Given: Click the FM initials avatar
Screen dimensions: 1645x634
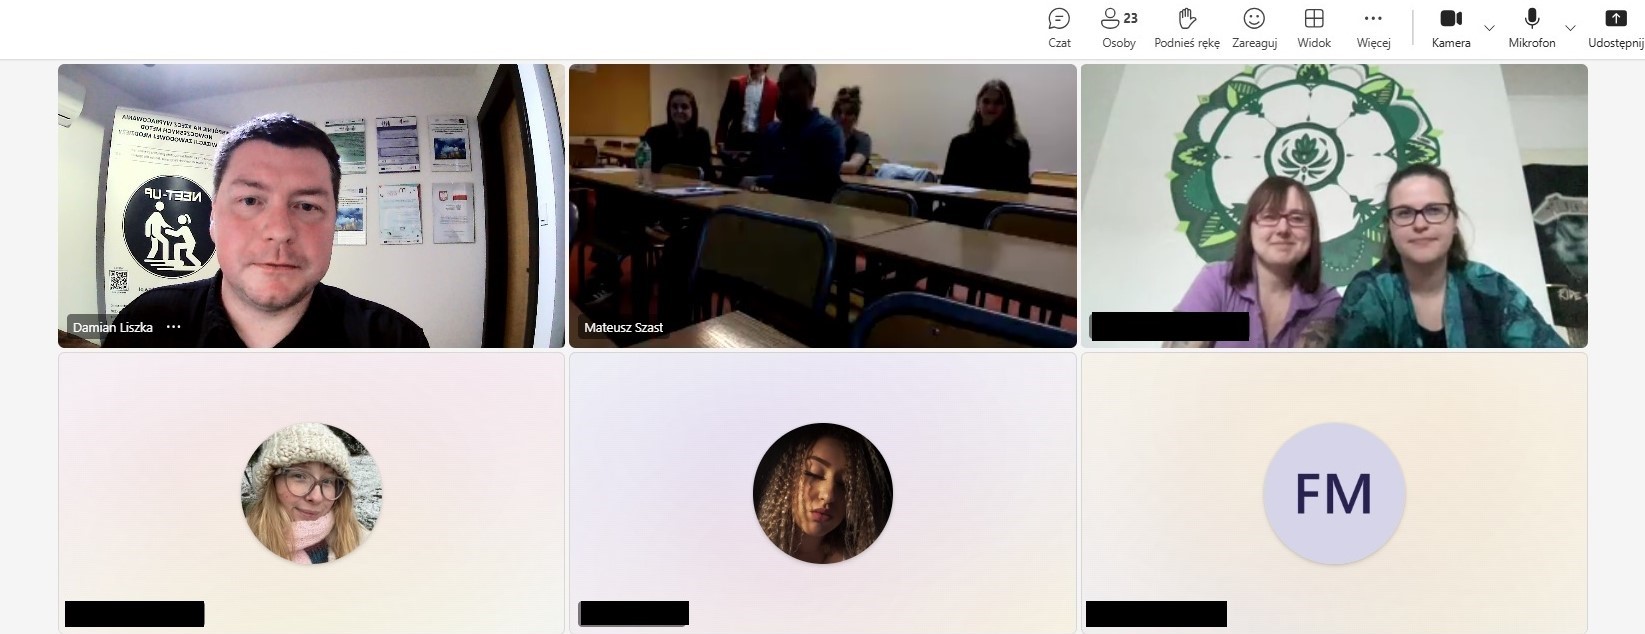Looking at the screenshot, I should click(1333, 493).
